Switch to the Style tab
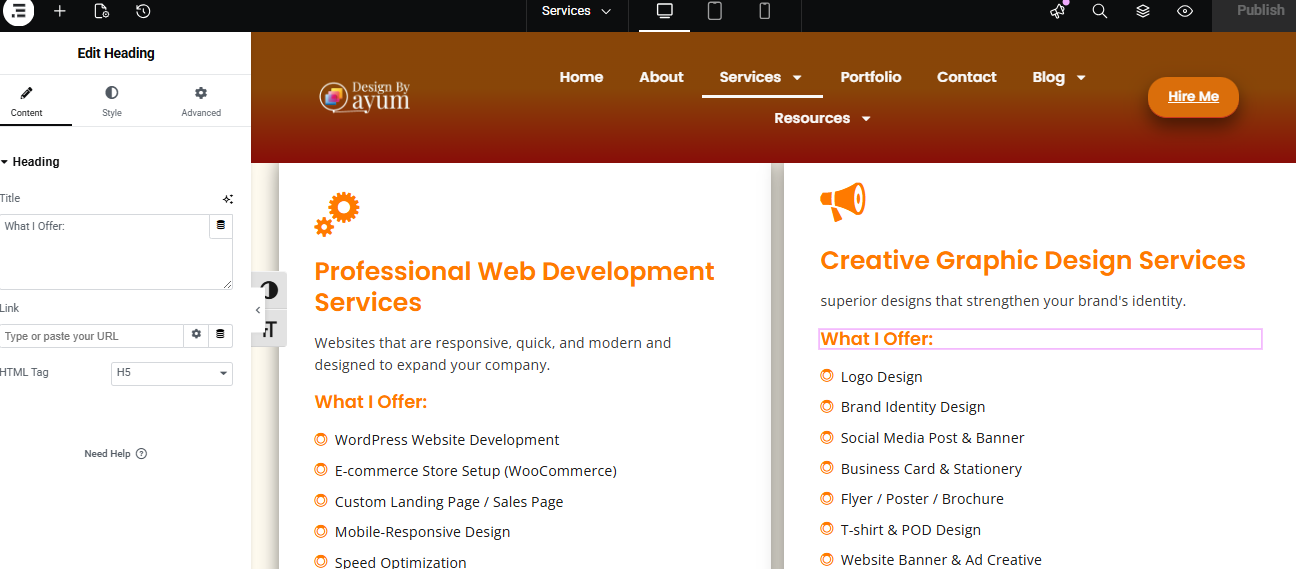 pyautogui.click(x=112, y=101)
